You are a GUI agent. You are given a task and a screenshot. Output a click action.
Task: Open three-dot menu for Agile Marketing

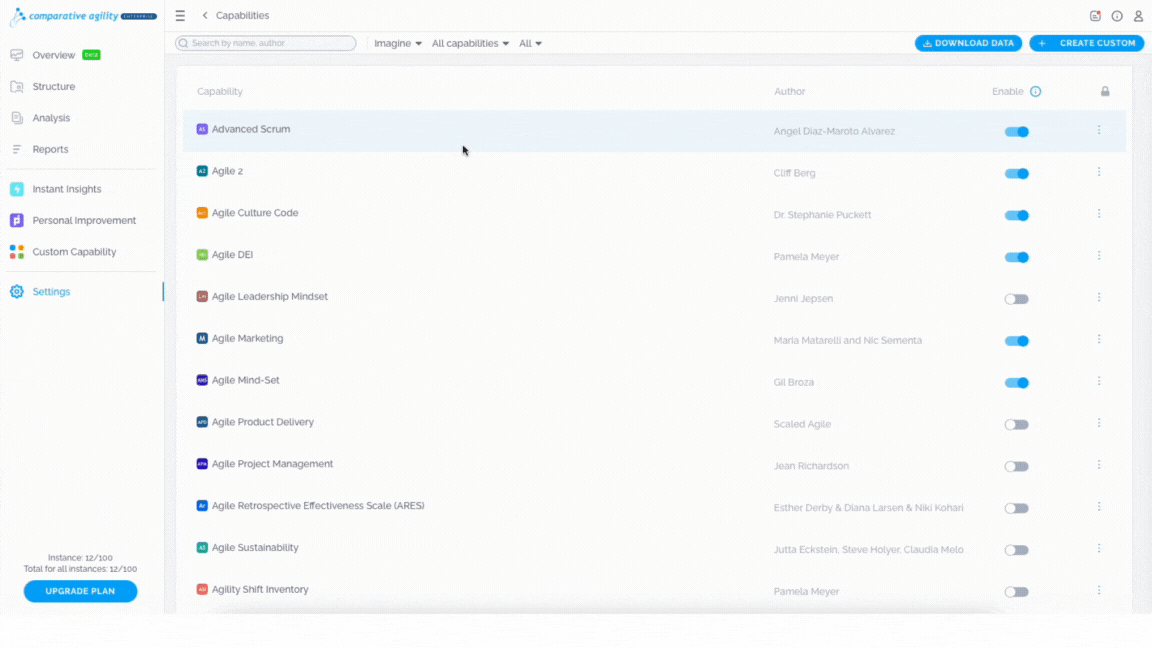[1099, 339]
